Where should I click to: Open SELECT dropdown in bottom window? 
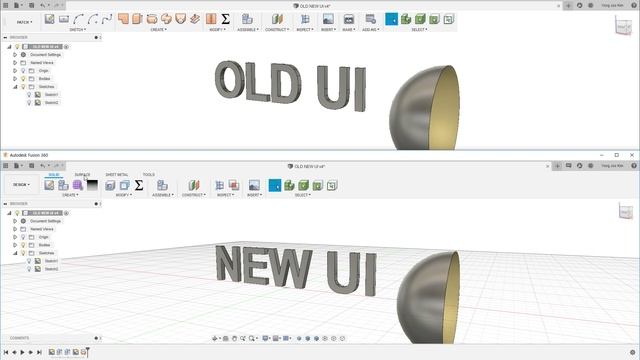click(x=303, y=195)
